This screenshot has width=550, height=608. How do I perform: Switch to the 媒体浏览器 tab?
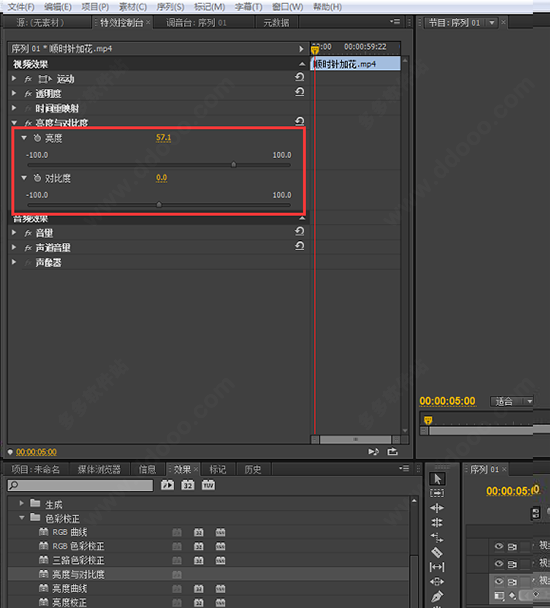tap(99, 470)
